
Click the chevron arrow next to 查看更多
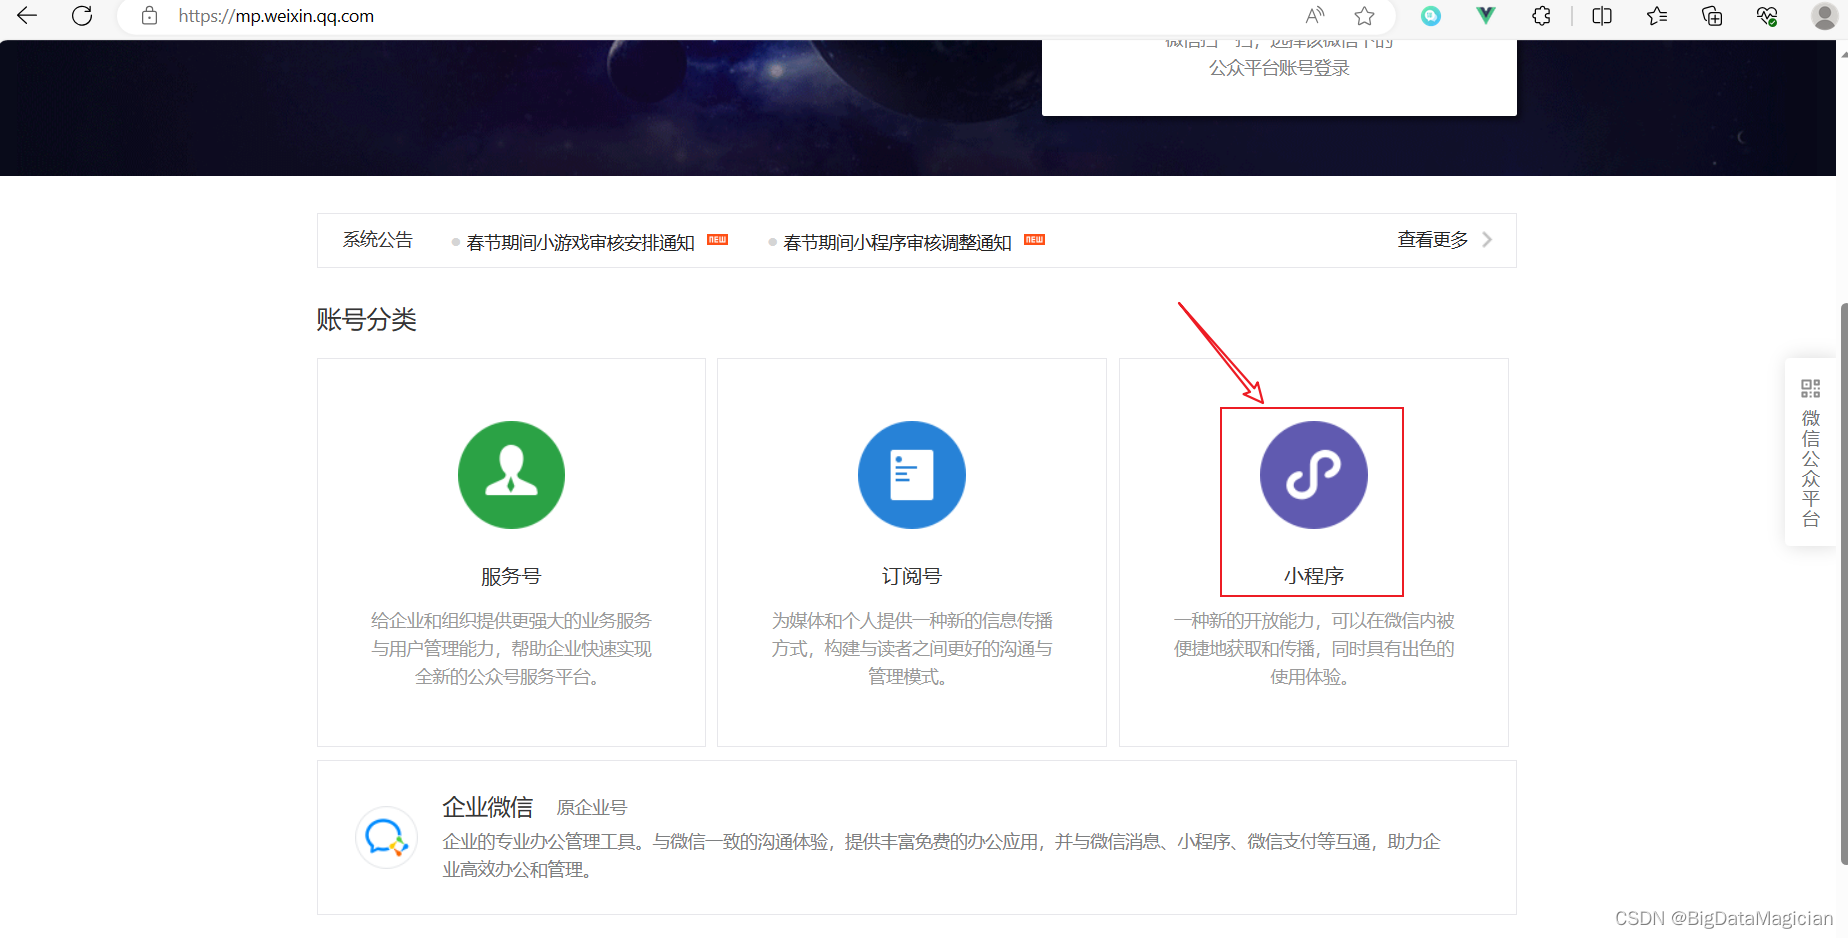[1487, 240]
